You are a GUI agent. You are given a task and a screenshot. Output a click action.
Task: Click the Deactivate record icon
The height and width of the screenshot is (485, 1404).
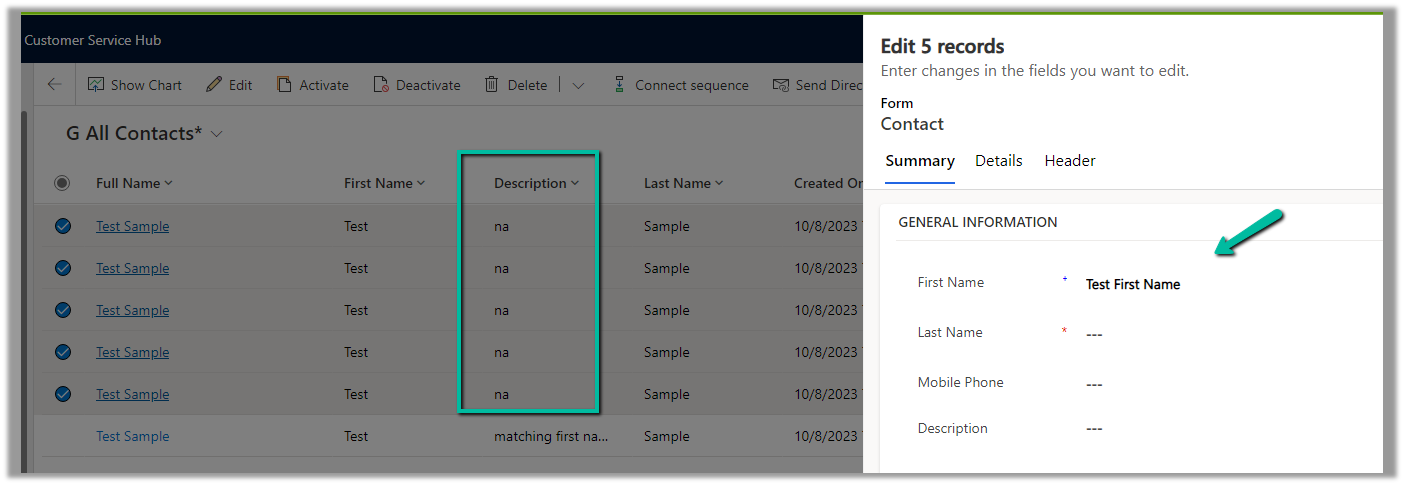click(x=381, y=85)
